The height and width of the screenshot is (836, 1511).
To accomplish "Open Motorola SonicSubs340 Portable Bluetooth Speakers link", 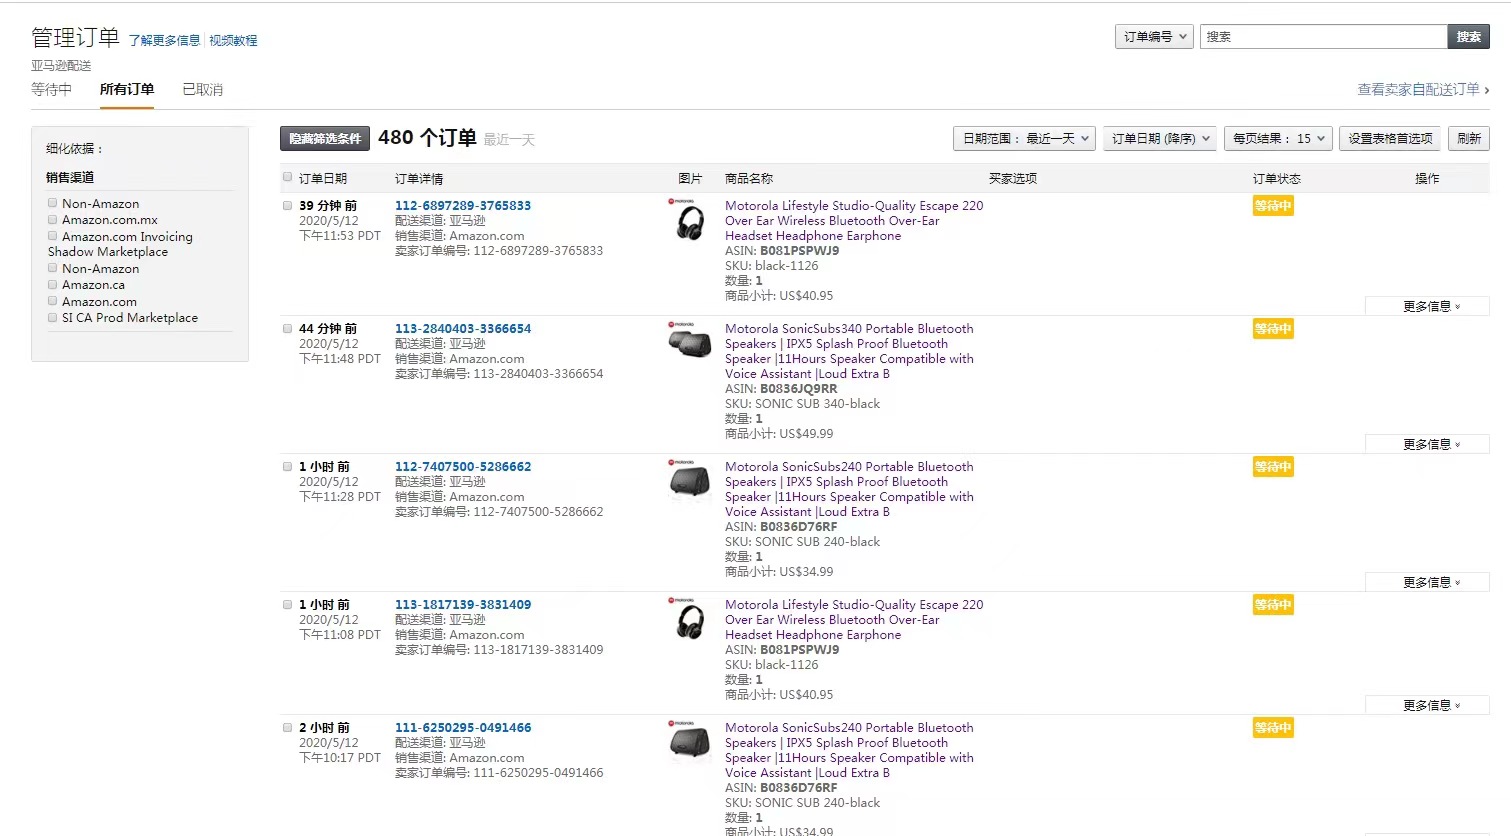I will coord(849,351).
